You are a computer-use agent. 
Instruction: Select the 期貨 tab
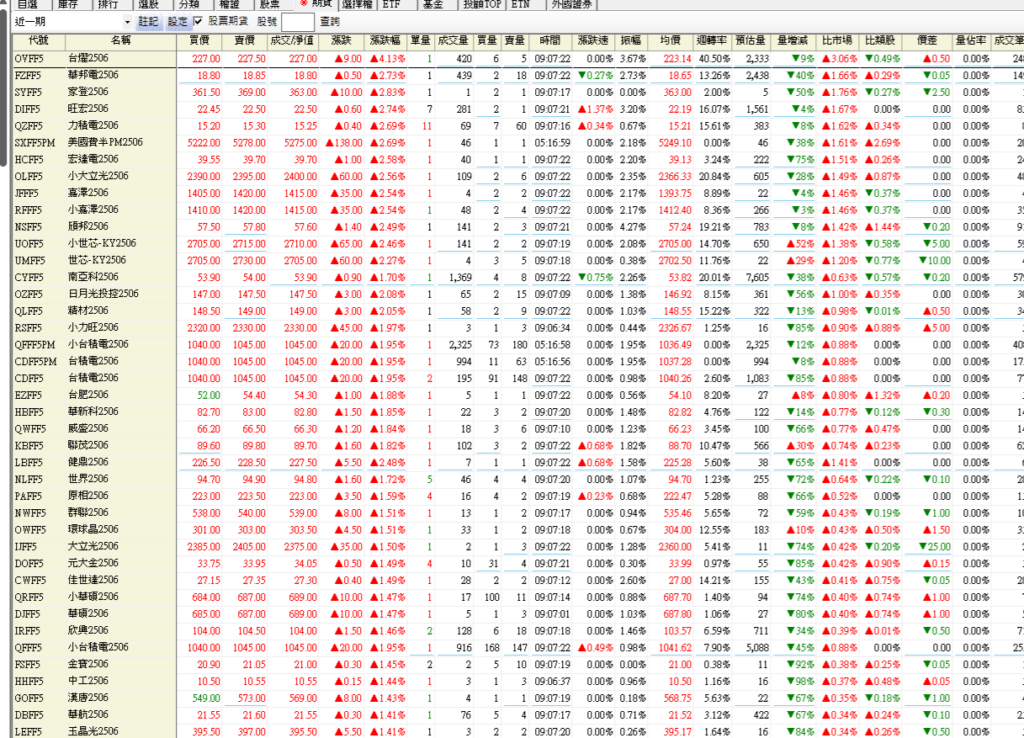pos(316,4)
